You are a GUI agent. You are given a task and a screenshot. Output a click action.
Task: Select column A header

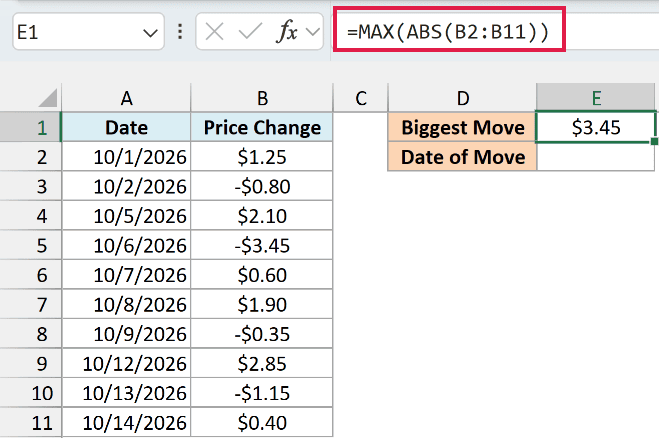click(x=126, y=98)
